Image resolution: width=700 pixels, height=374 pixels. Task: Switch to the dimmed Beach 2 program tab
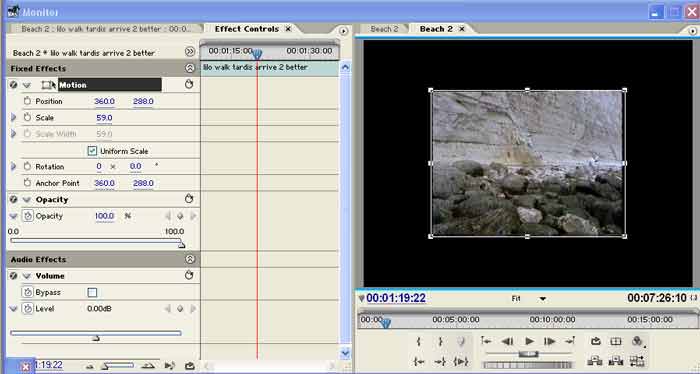(x=384, y=29)
